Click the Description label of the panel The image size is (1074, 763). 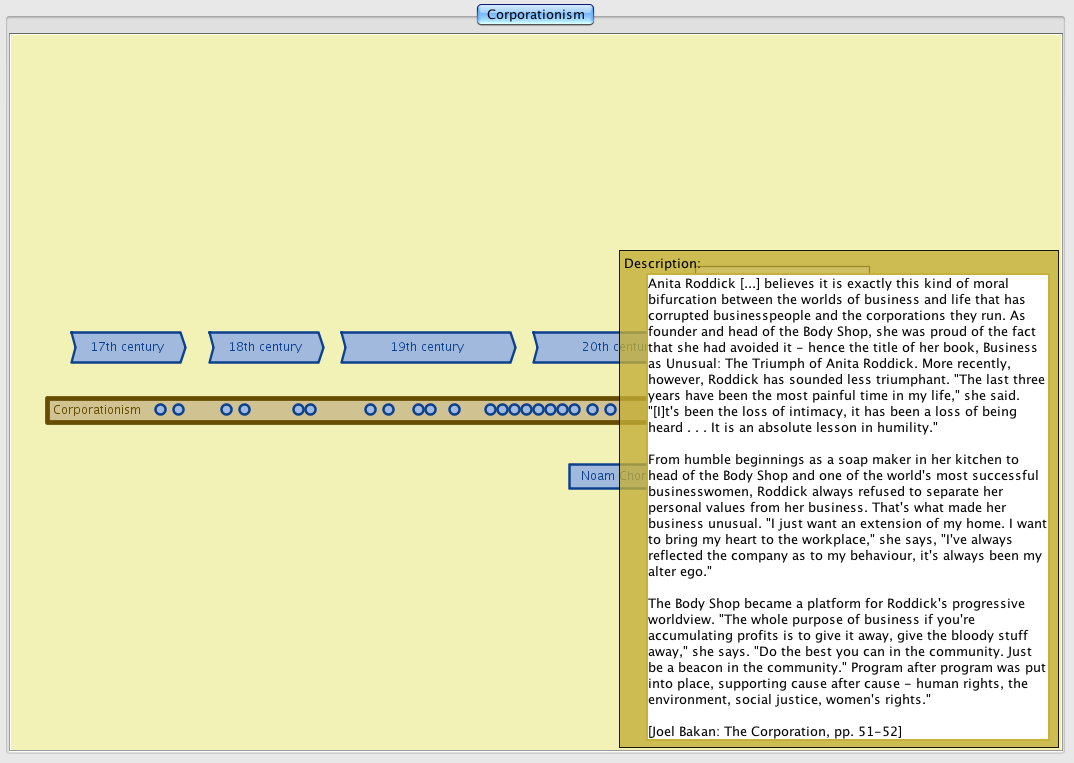662,264
